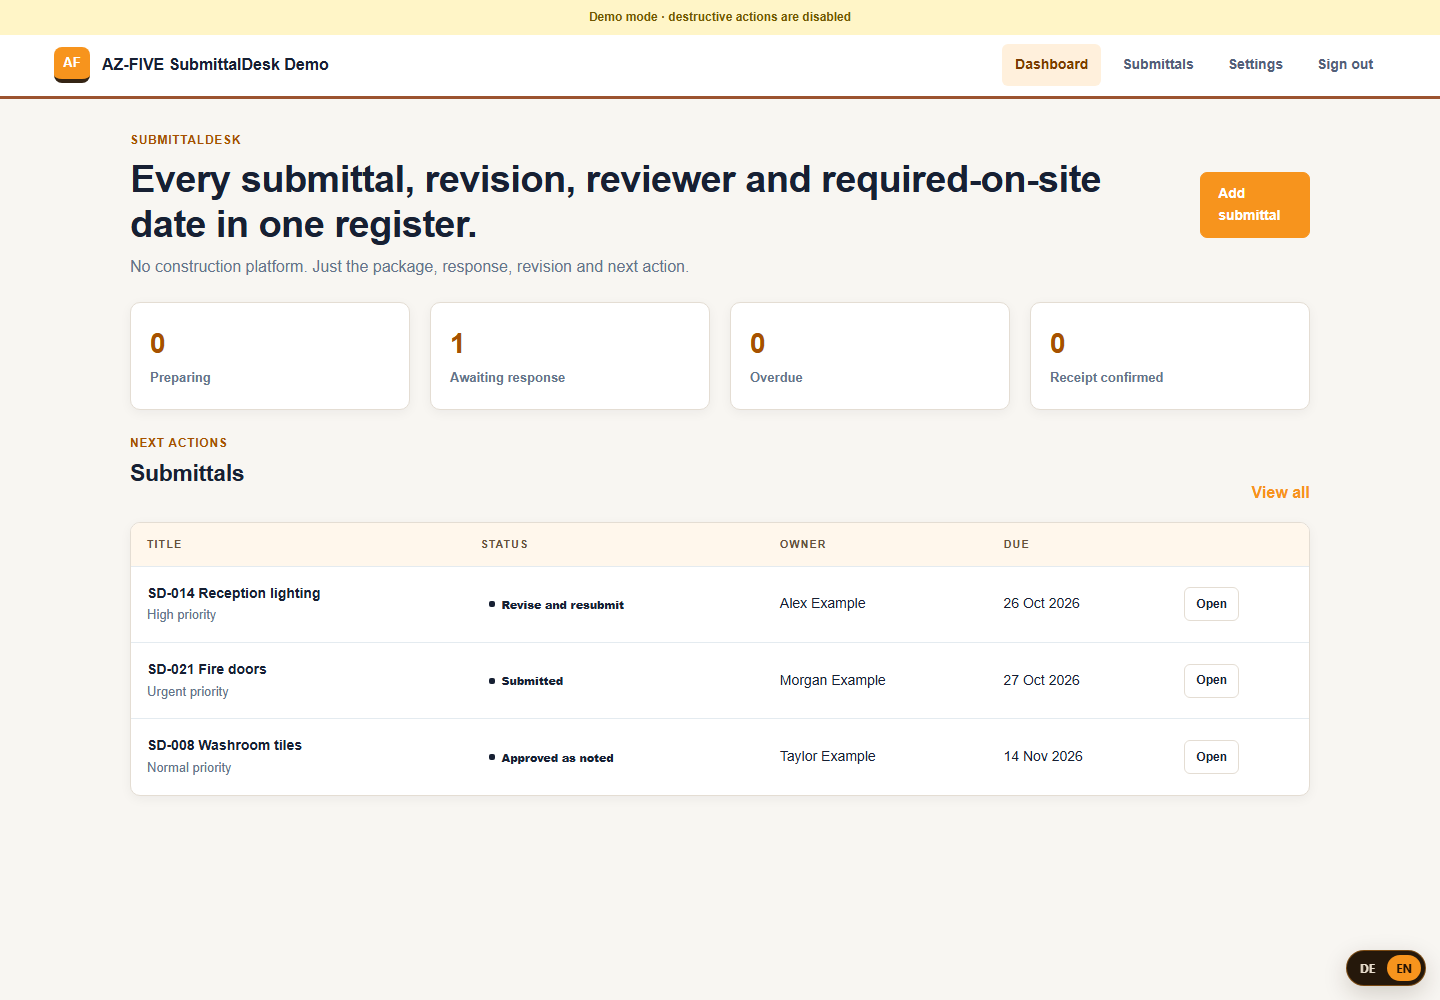Click the AF logo icon
This screenshot has height=1000, width=1440.
pos(72,64)
